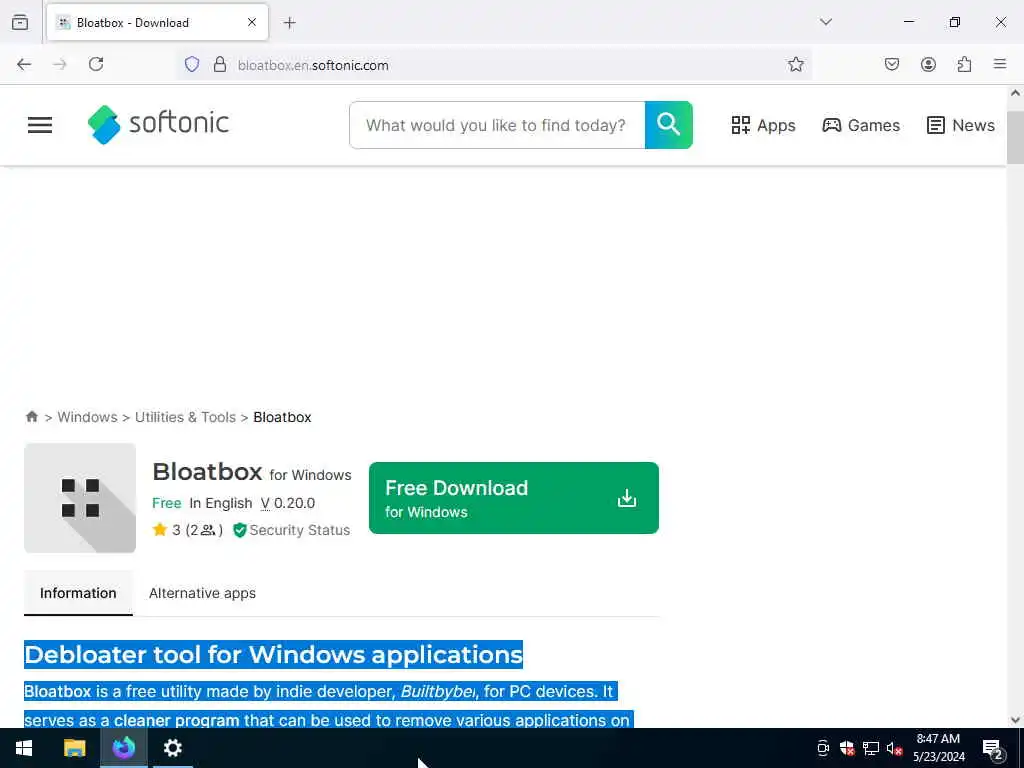Switch to the Information tab

point(78,593)
